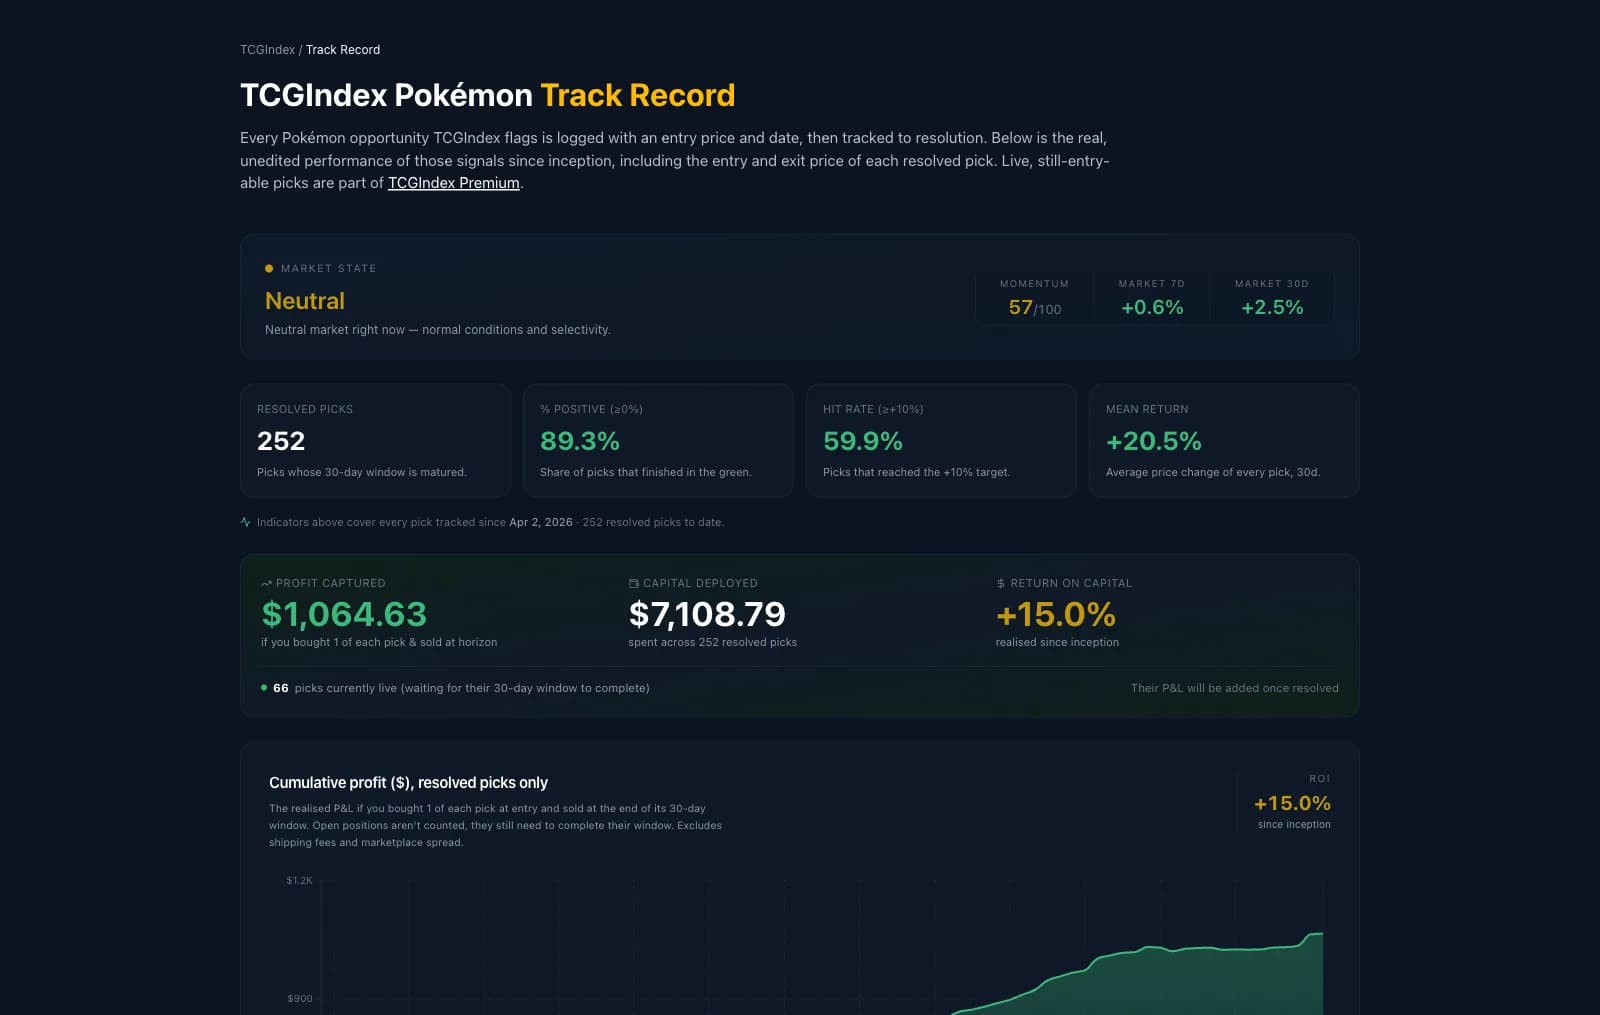Click the 'Their P&L will be added once resolved' note

point(1234,688)
